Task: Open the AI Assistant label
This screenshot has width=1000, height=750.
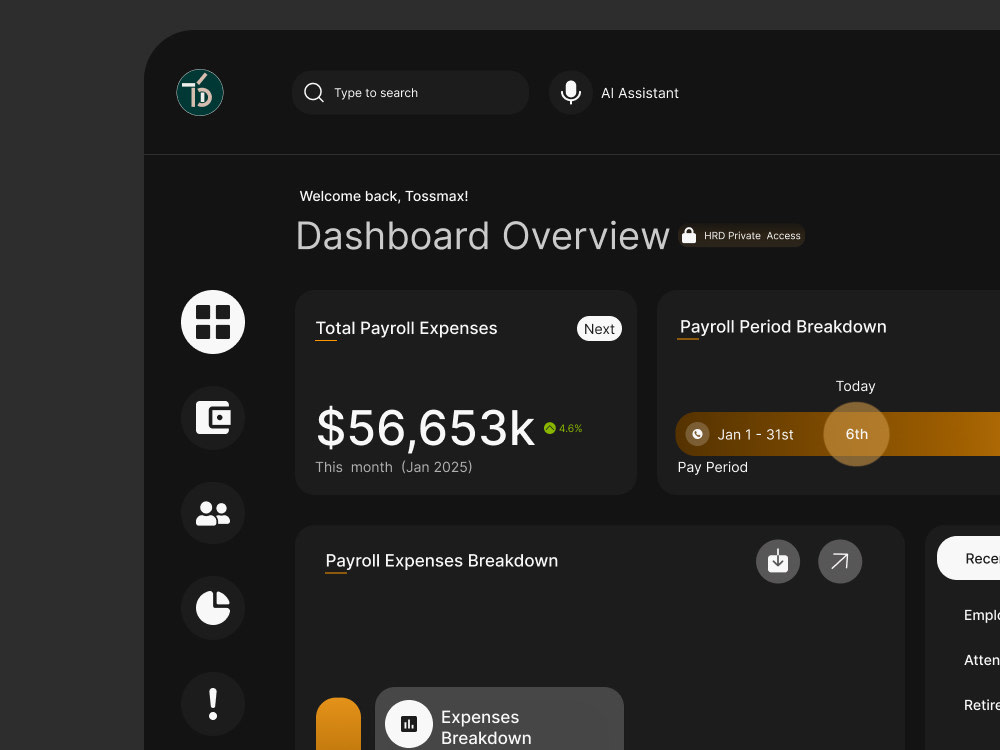Action: pos(640,93)
